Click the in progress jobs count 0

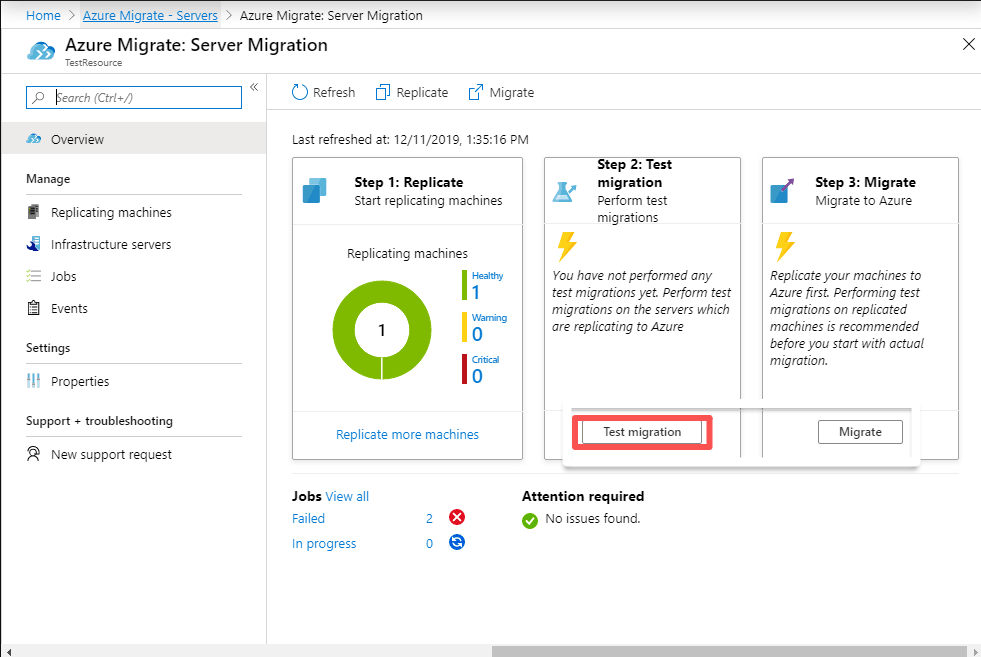429,543
